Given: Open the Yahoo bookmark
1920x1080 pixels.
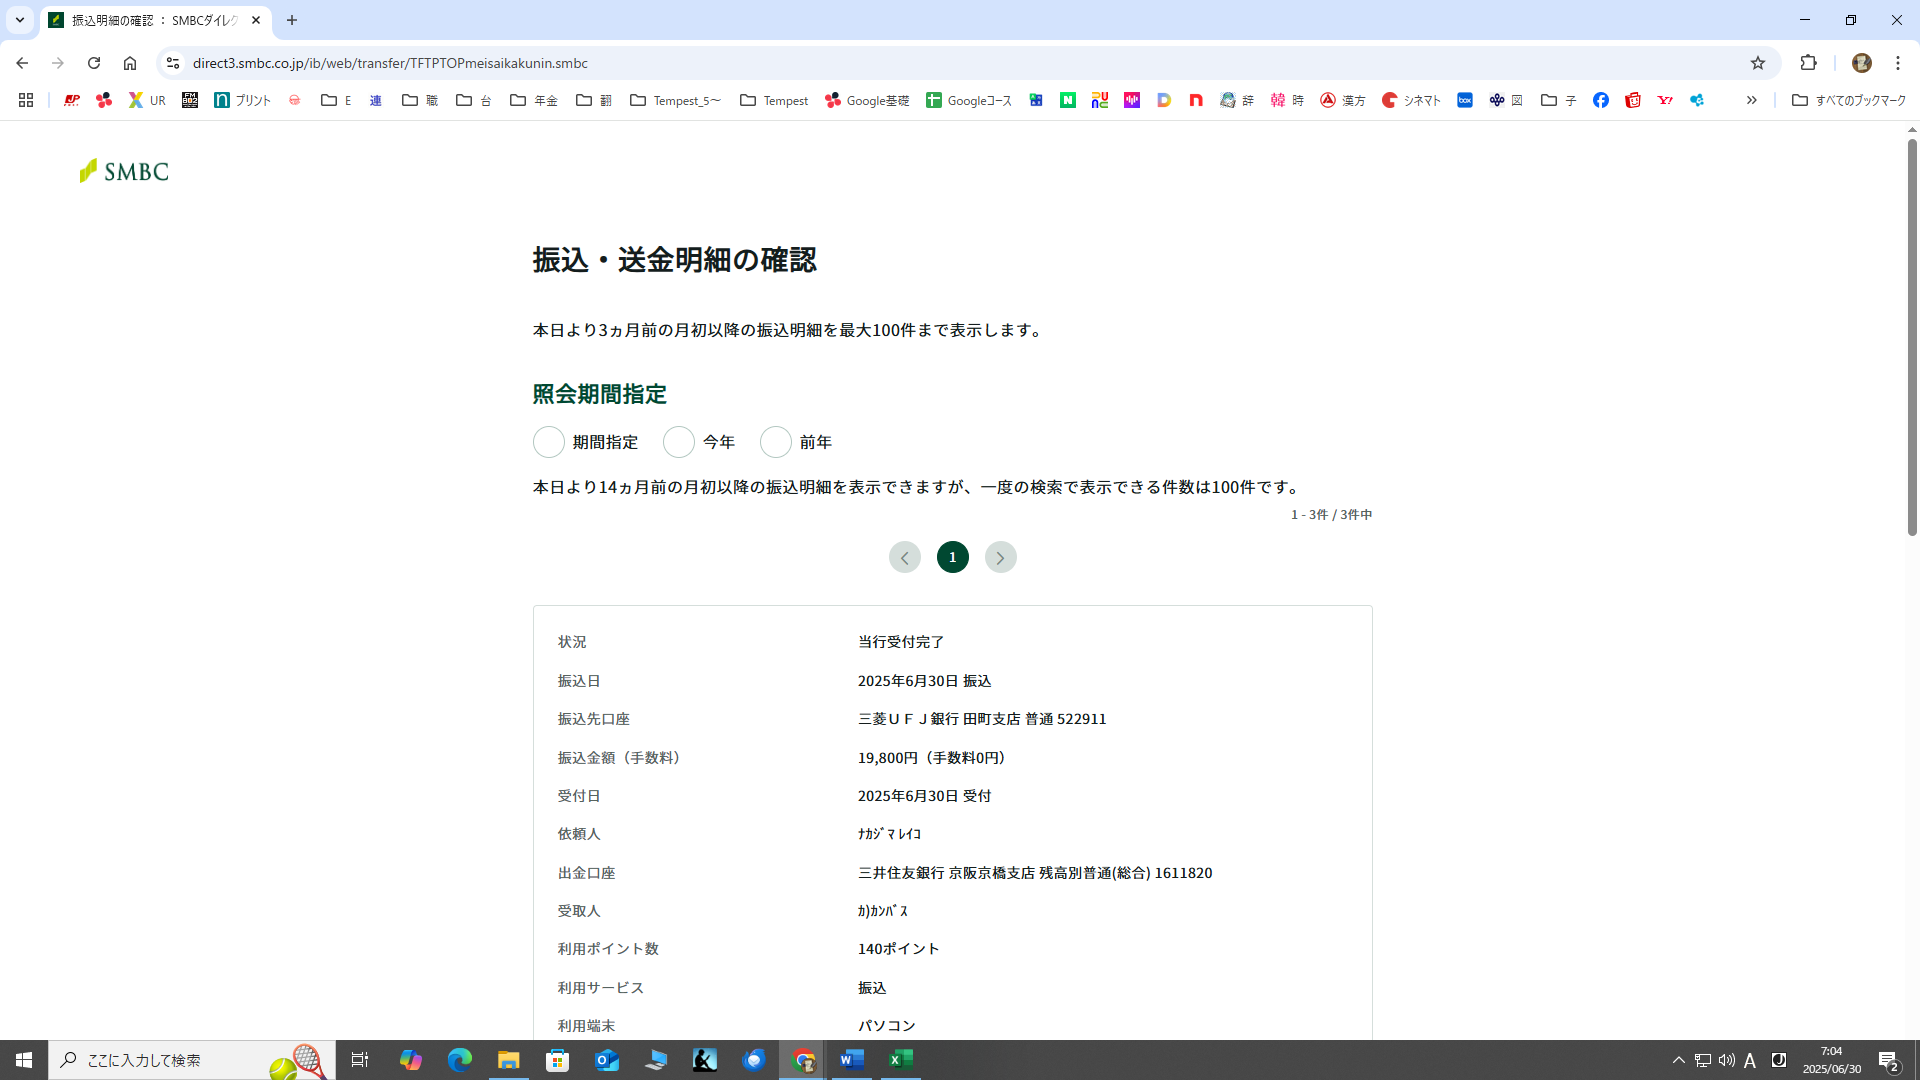Looking at the screenshot, I should point(1665,100).
